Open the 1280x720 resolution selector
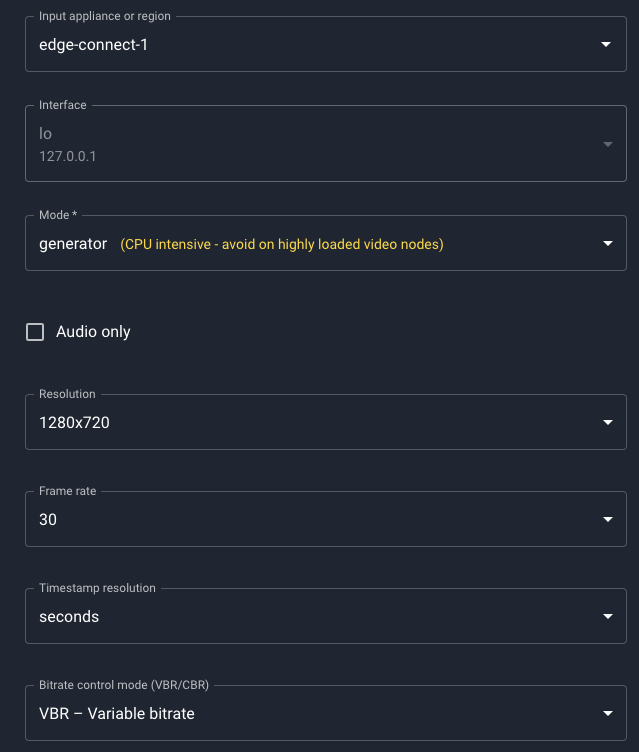This screenshot has width=639, height=752. coord(300,423)
